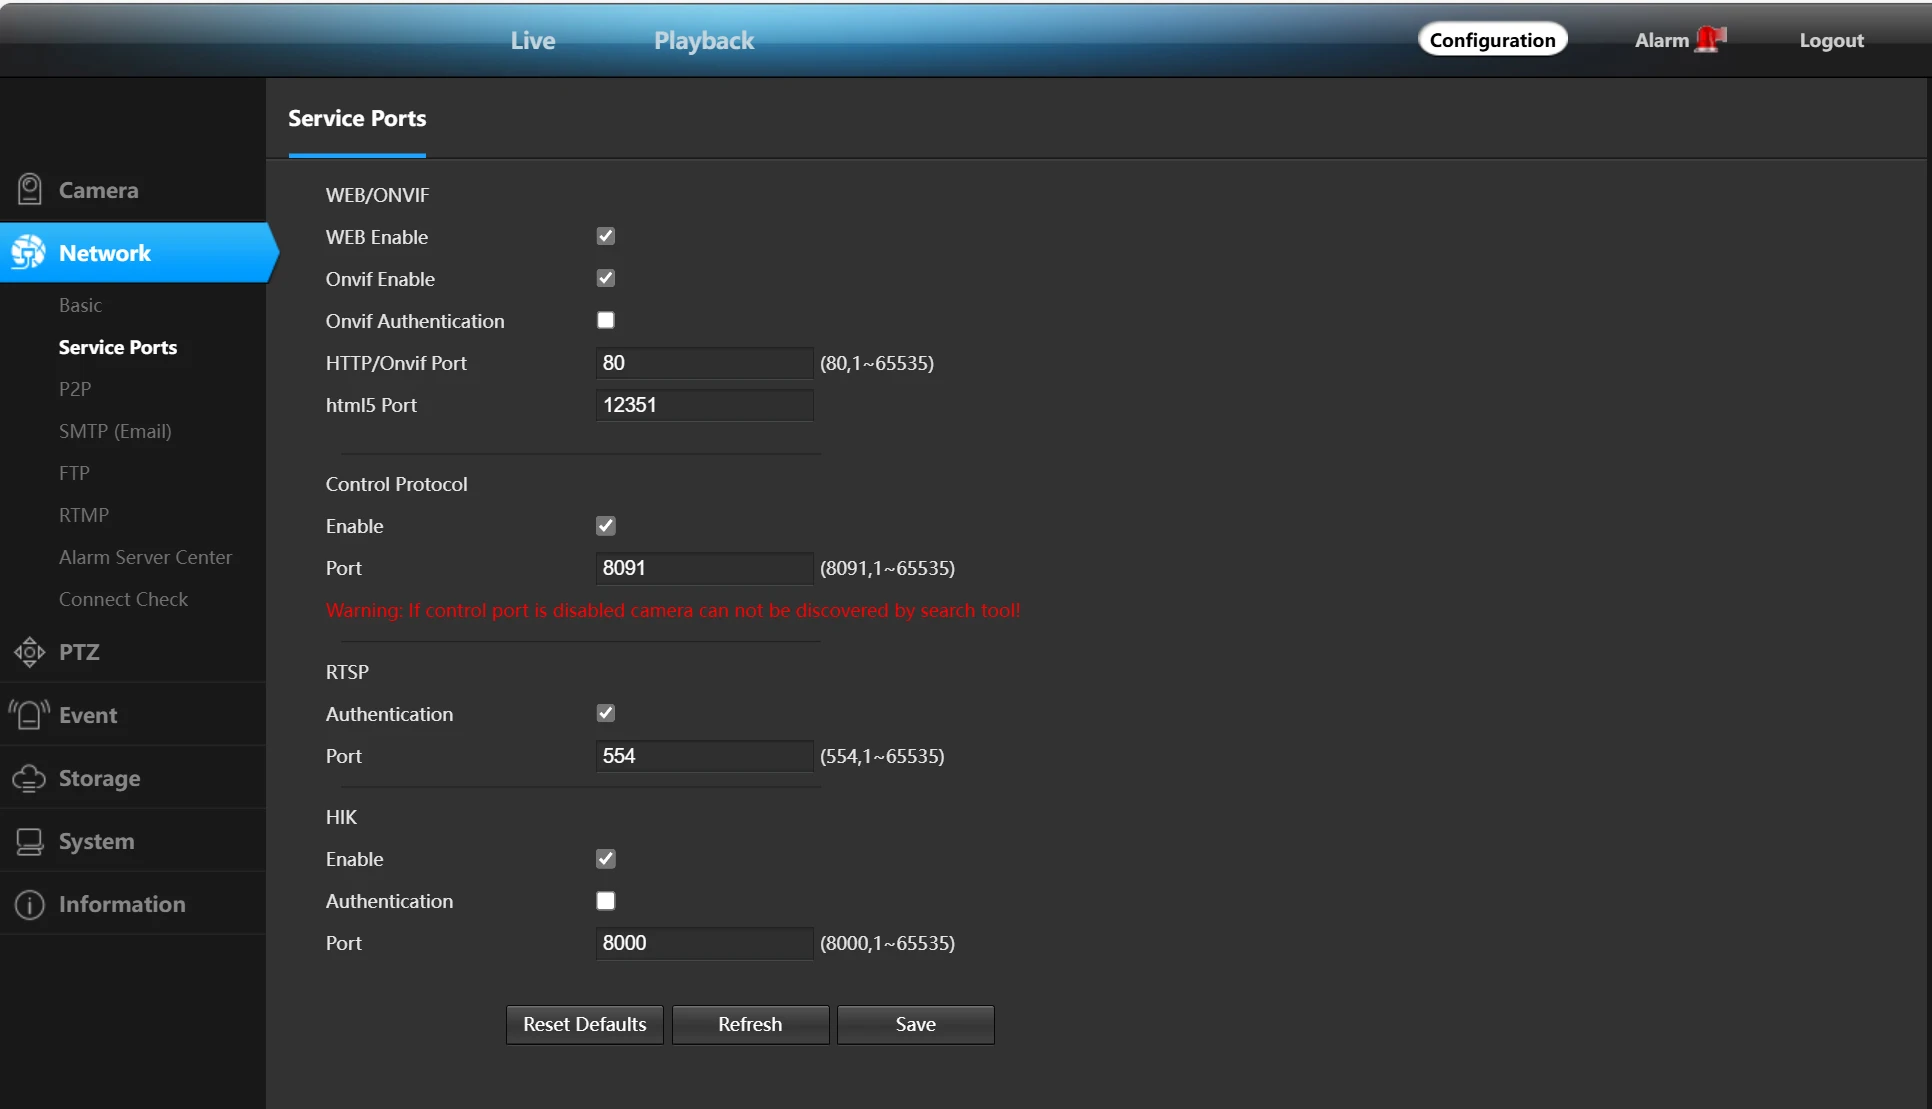Click the Network globe icon

[x=28, y=252]
